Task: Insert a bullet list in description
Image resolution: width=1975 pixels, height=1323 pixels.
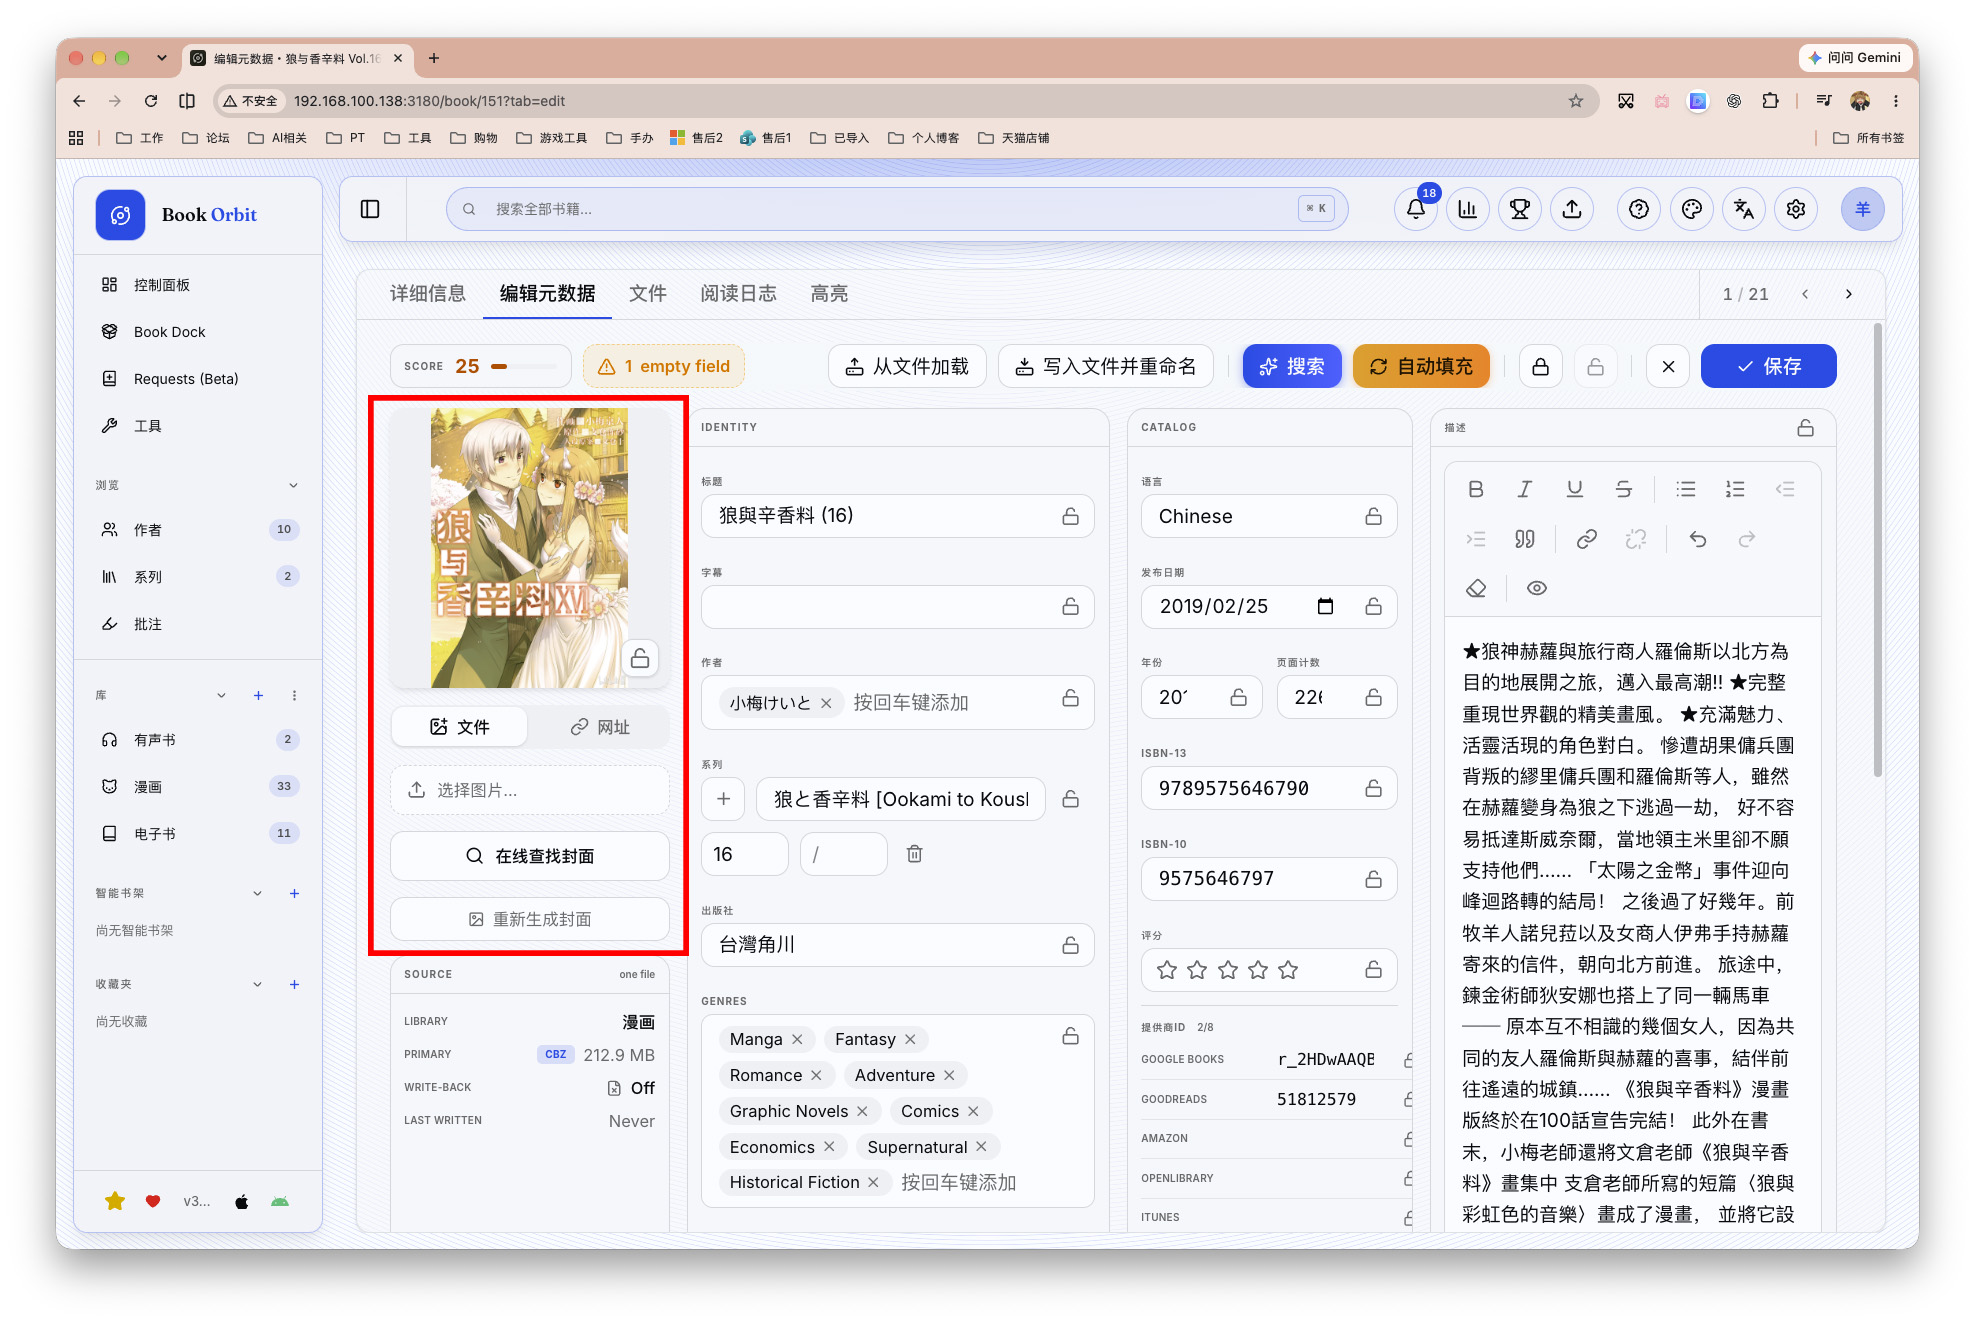Action: (x=1686, y=489)
